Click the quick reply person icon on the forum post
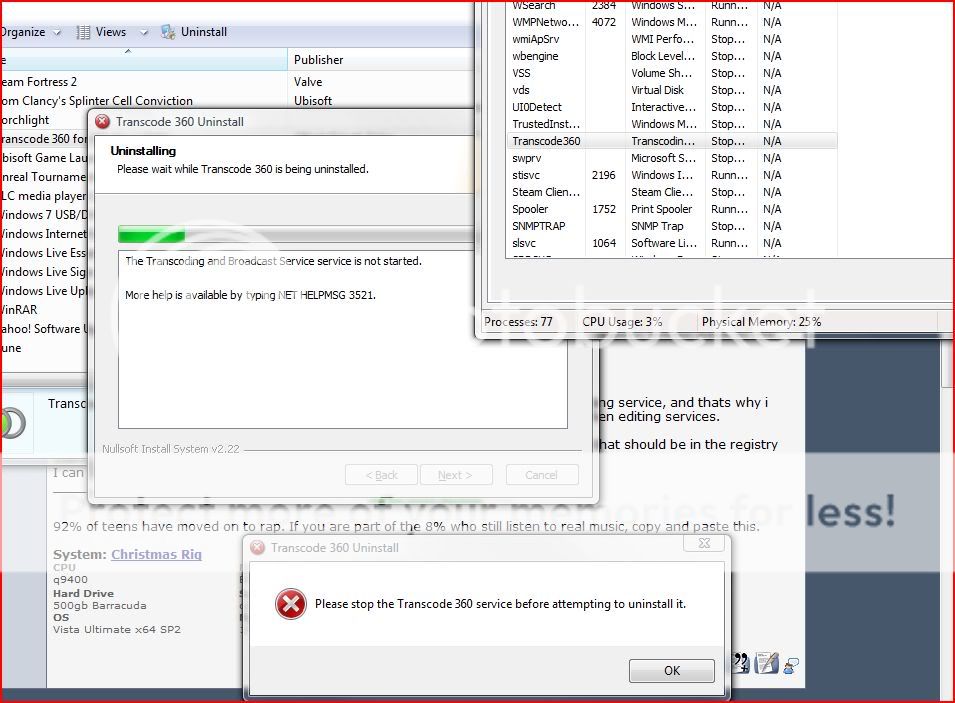The height and width of the screenshot is (703, 955). click(x=791, y=665)
